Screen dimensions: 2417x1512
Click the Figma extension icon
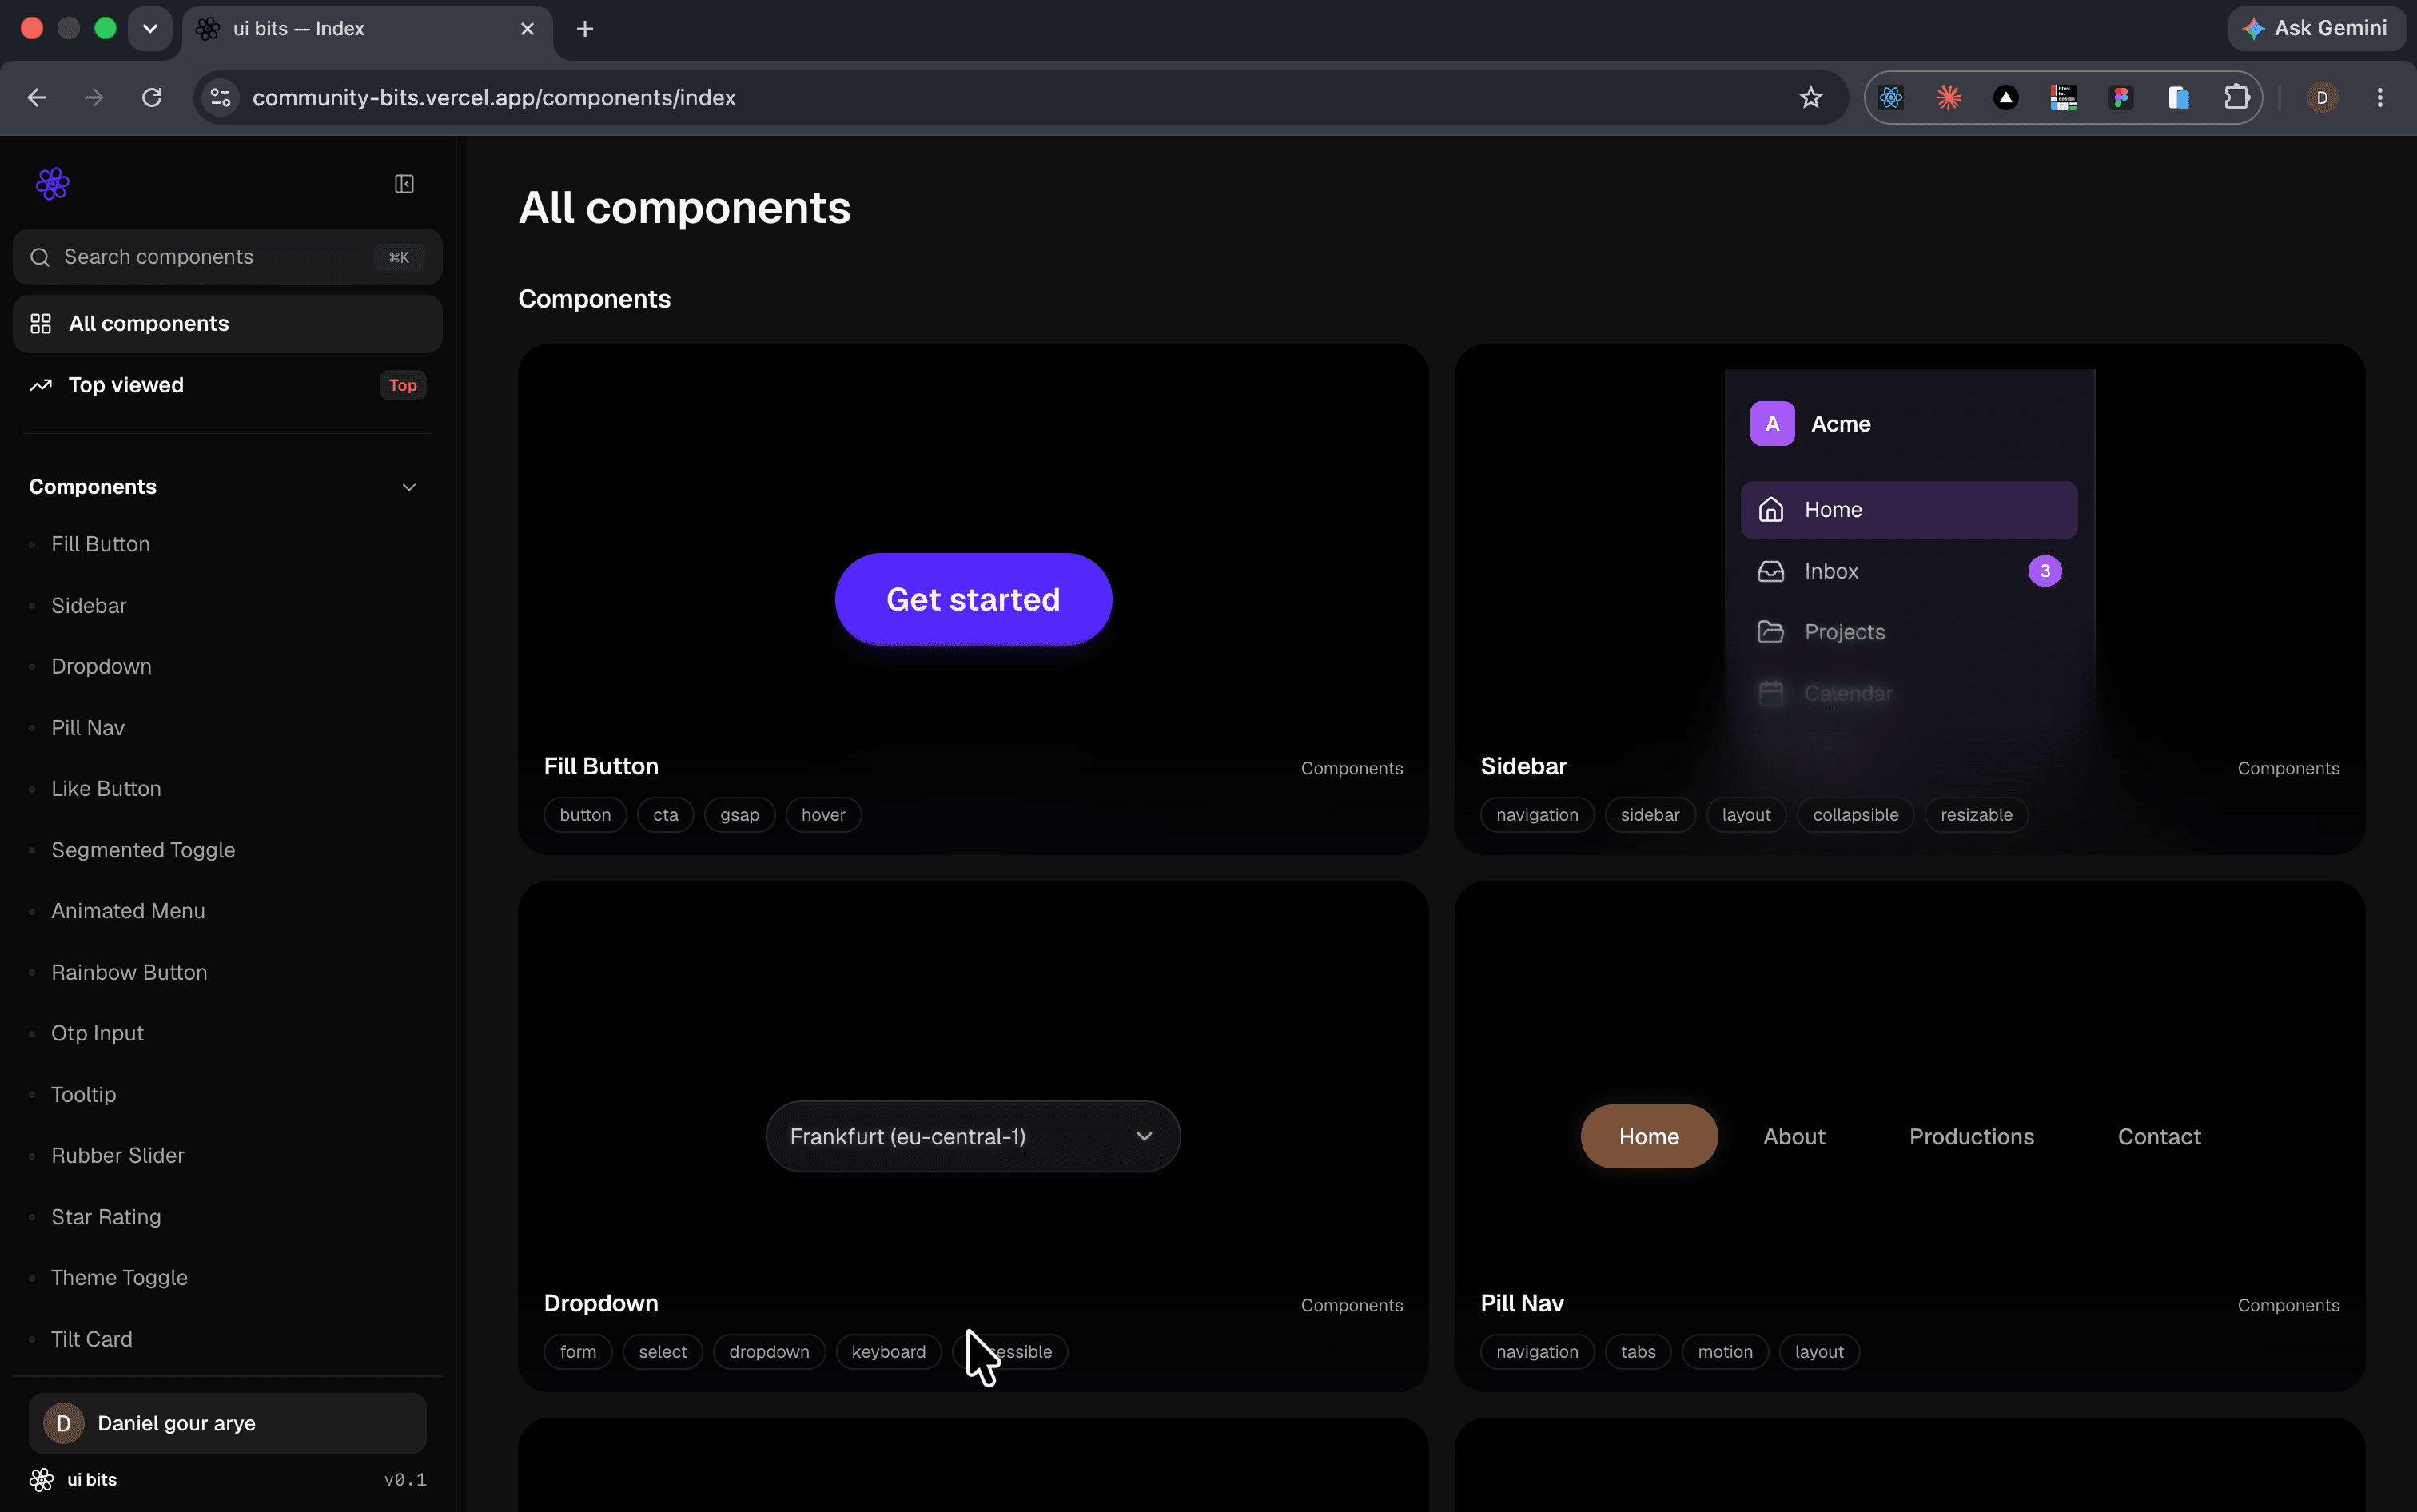(2120, 97)
